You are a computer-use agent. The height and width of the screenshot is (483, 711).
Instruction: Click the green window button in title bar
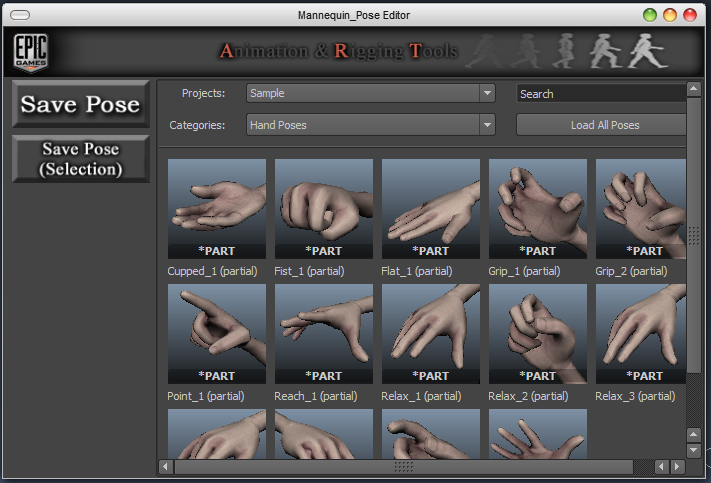click(650, 15)
